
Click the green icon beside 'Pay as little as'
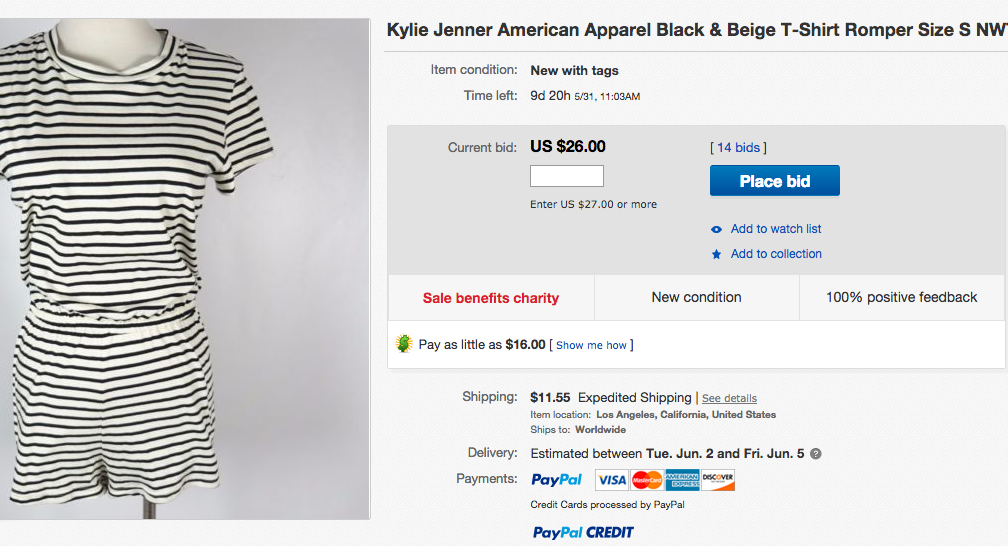pyautogui.click(x=404, y=344)
